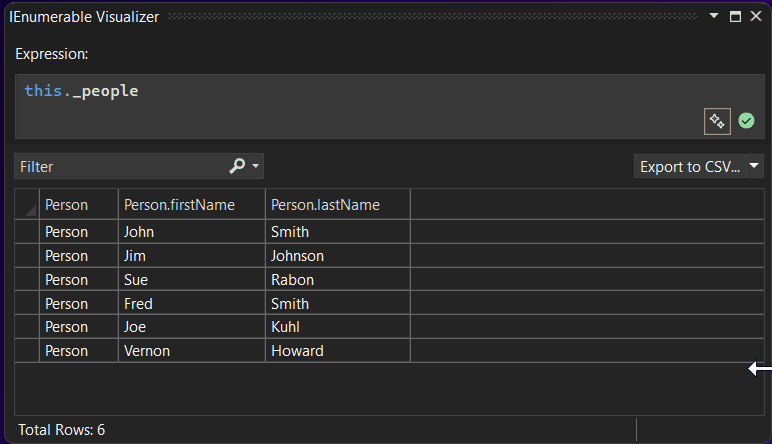This screenshot has height=444, width=772.
Task: Select the row header for Fred Smith
Action: click(27, 304)
